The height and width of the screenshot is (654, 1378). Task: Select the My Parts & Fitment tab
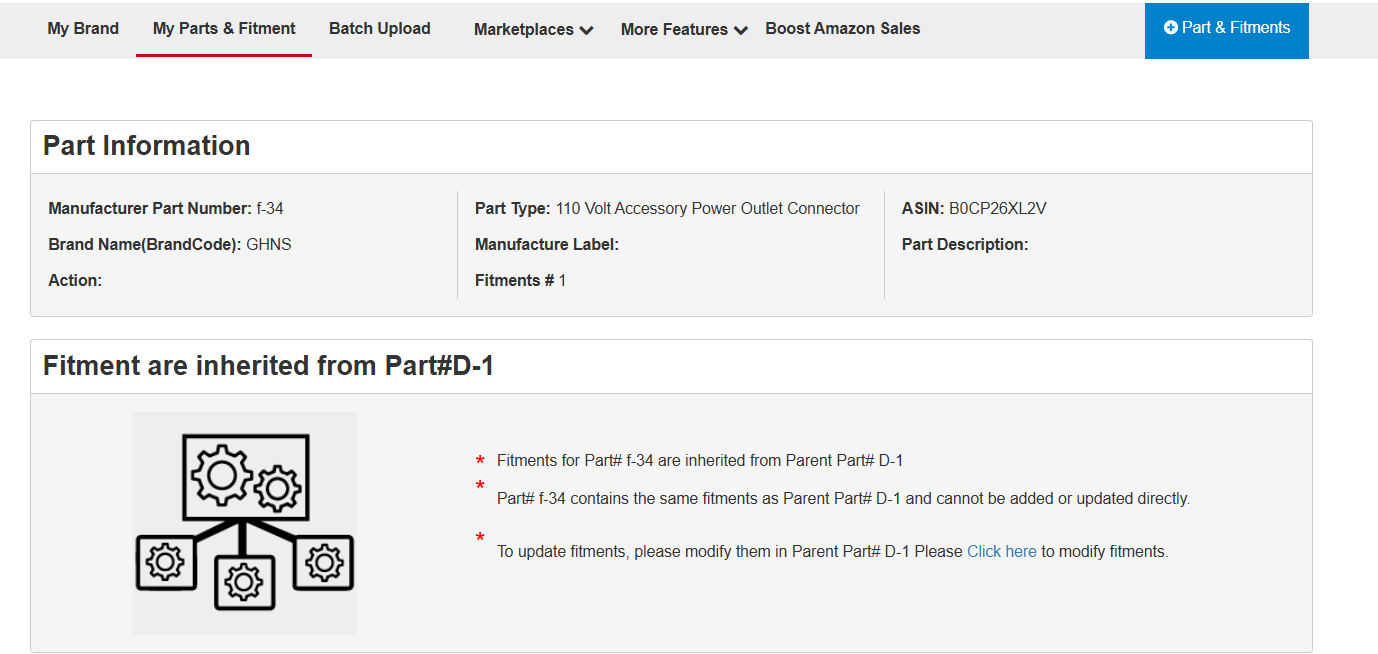click(x=224, y=28)
